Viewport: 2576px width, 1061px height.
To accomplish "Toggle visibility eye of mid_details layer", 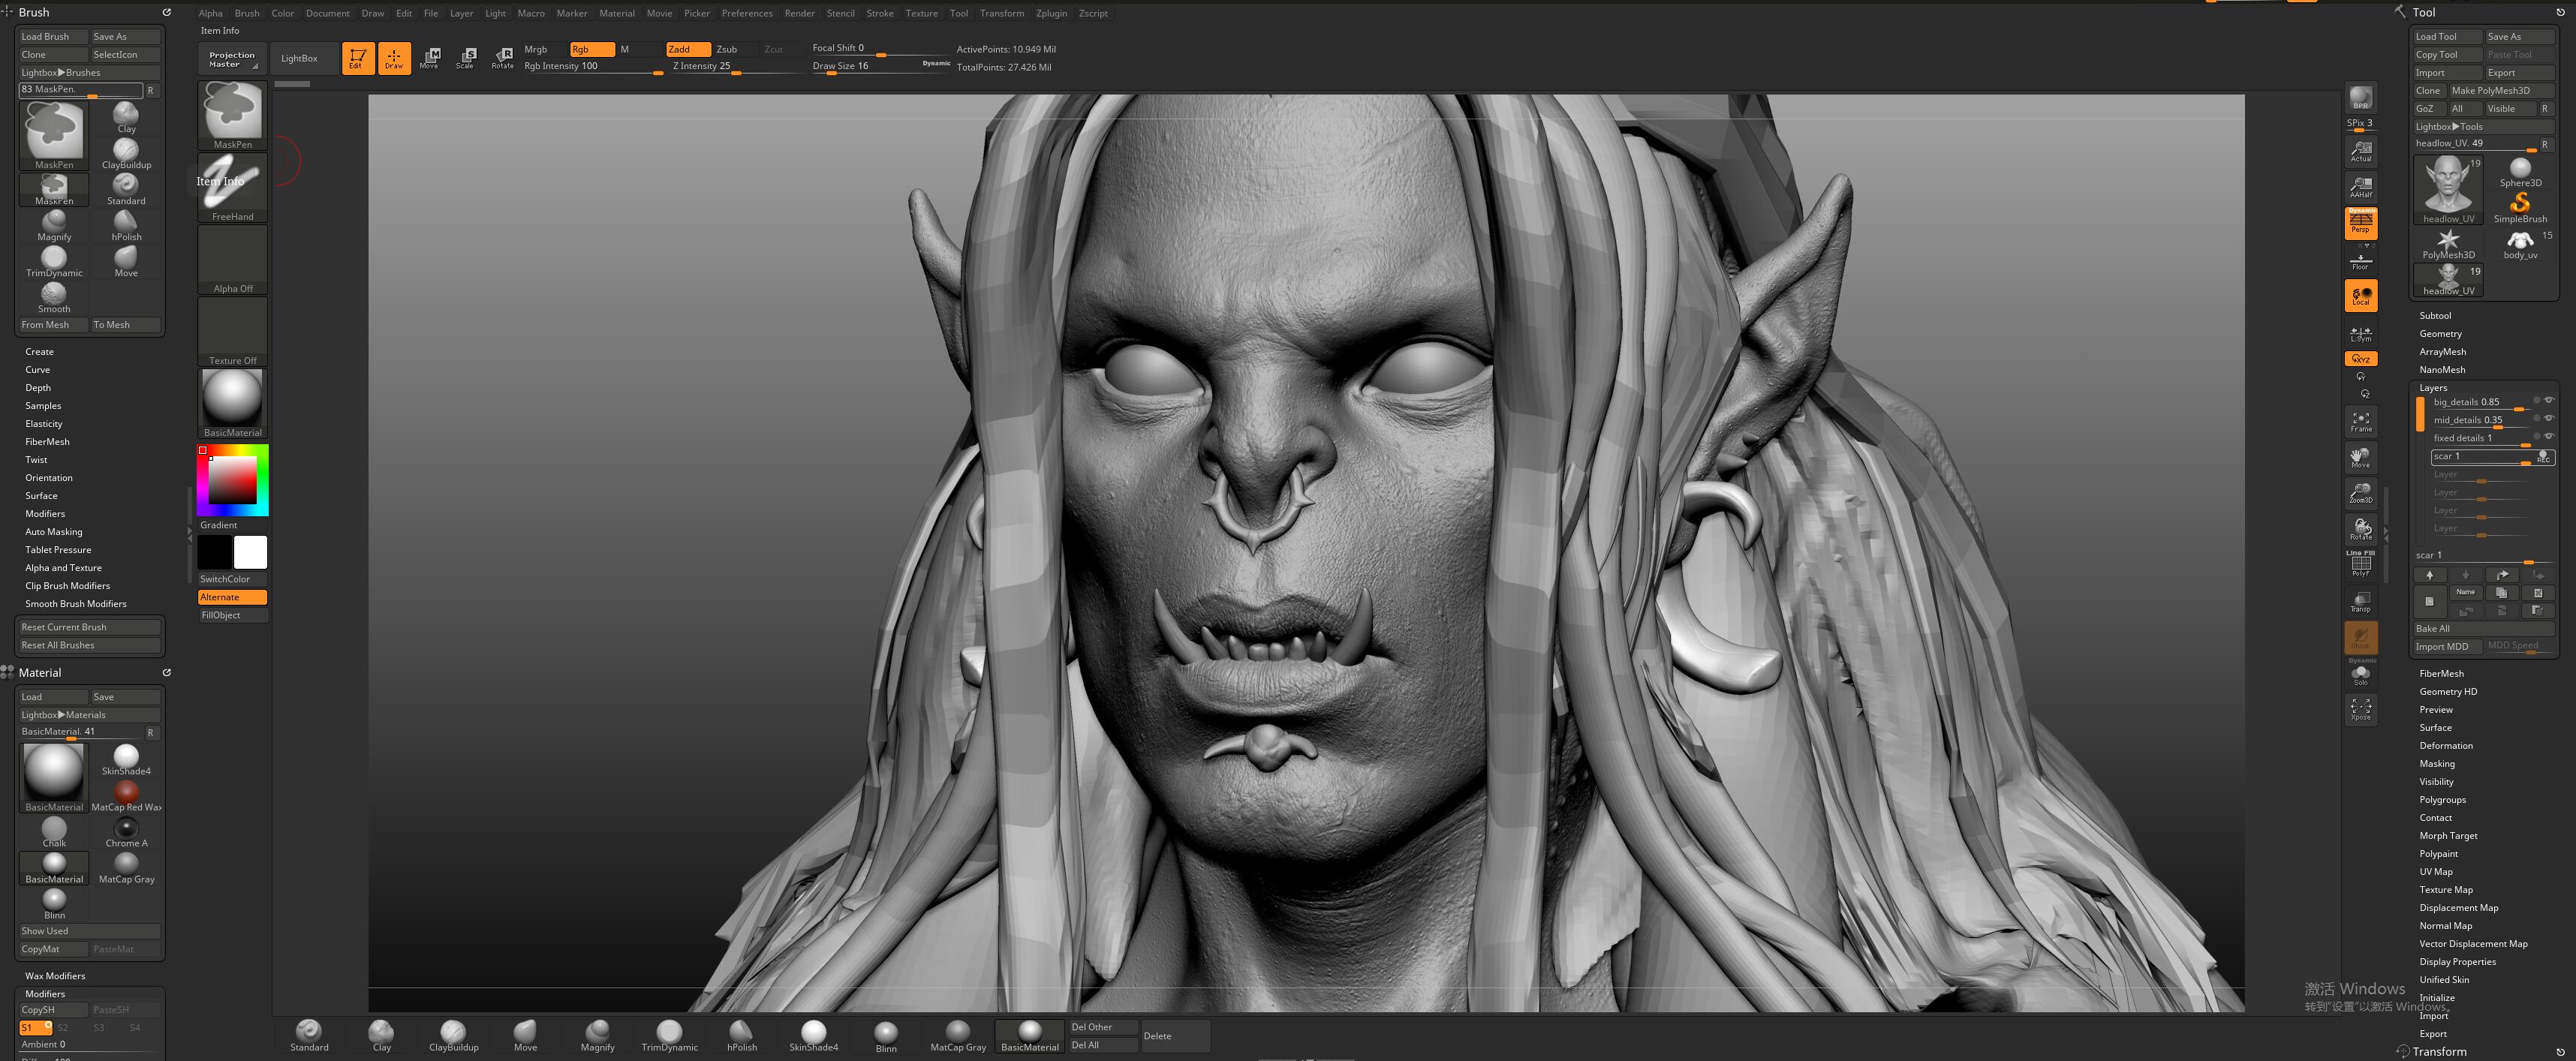I will pos(2548,418).
